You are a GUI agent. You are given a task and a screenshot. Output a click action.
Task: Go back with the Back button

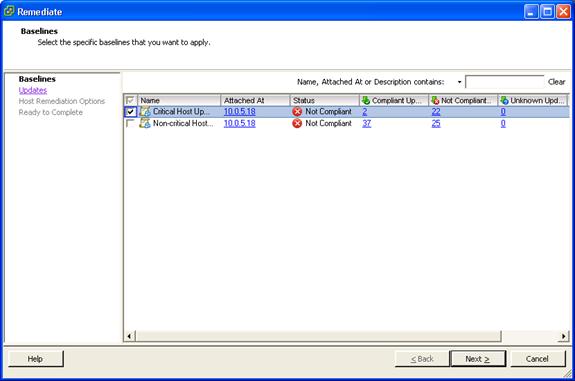[x=422, y=359]
